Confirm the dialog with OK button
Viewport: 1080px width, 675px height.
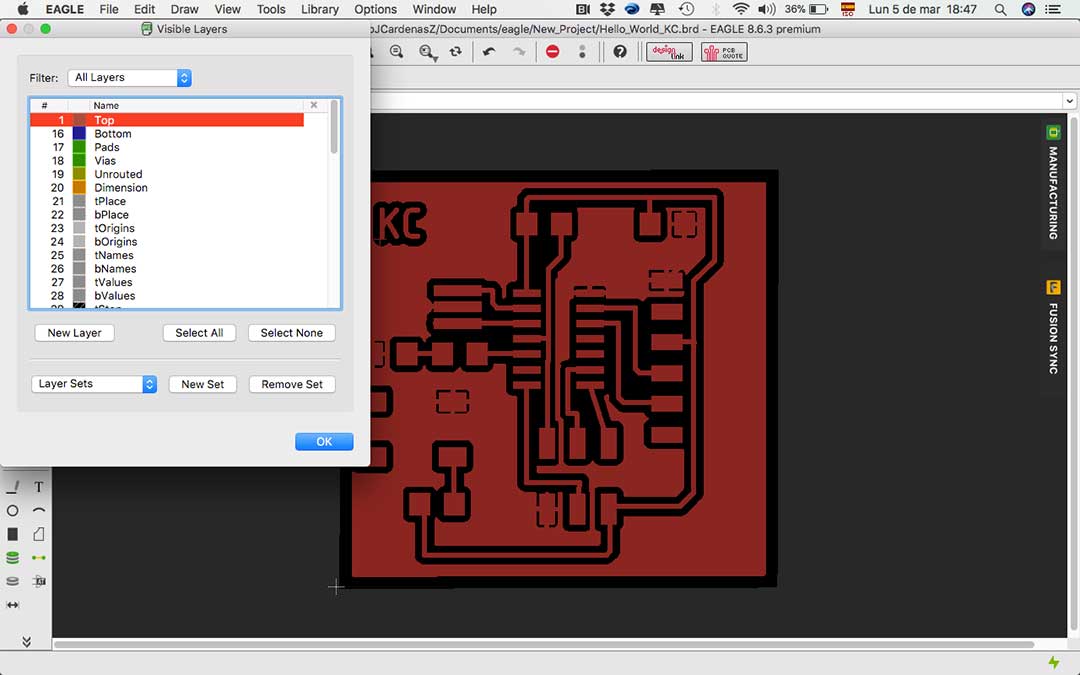(324, 441)
